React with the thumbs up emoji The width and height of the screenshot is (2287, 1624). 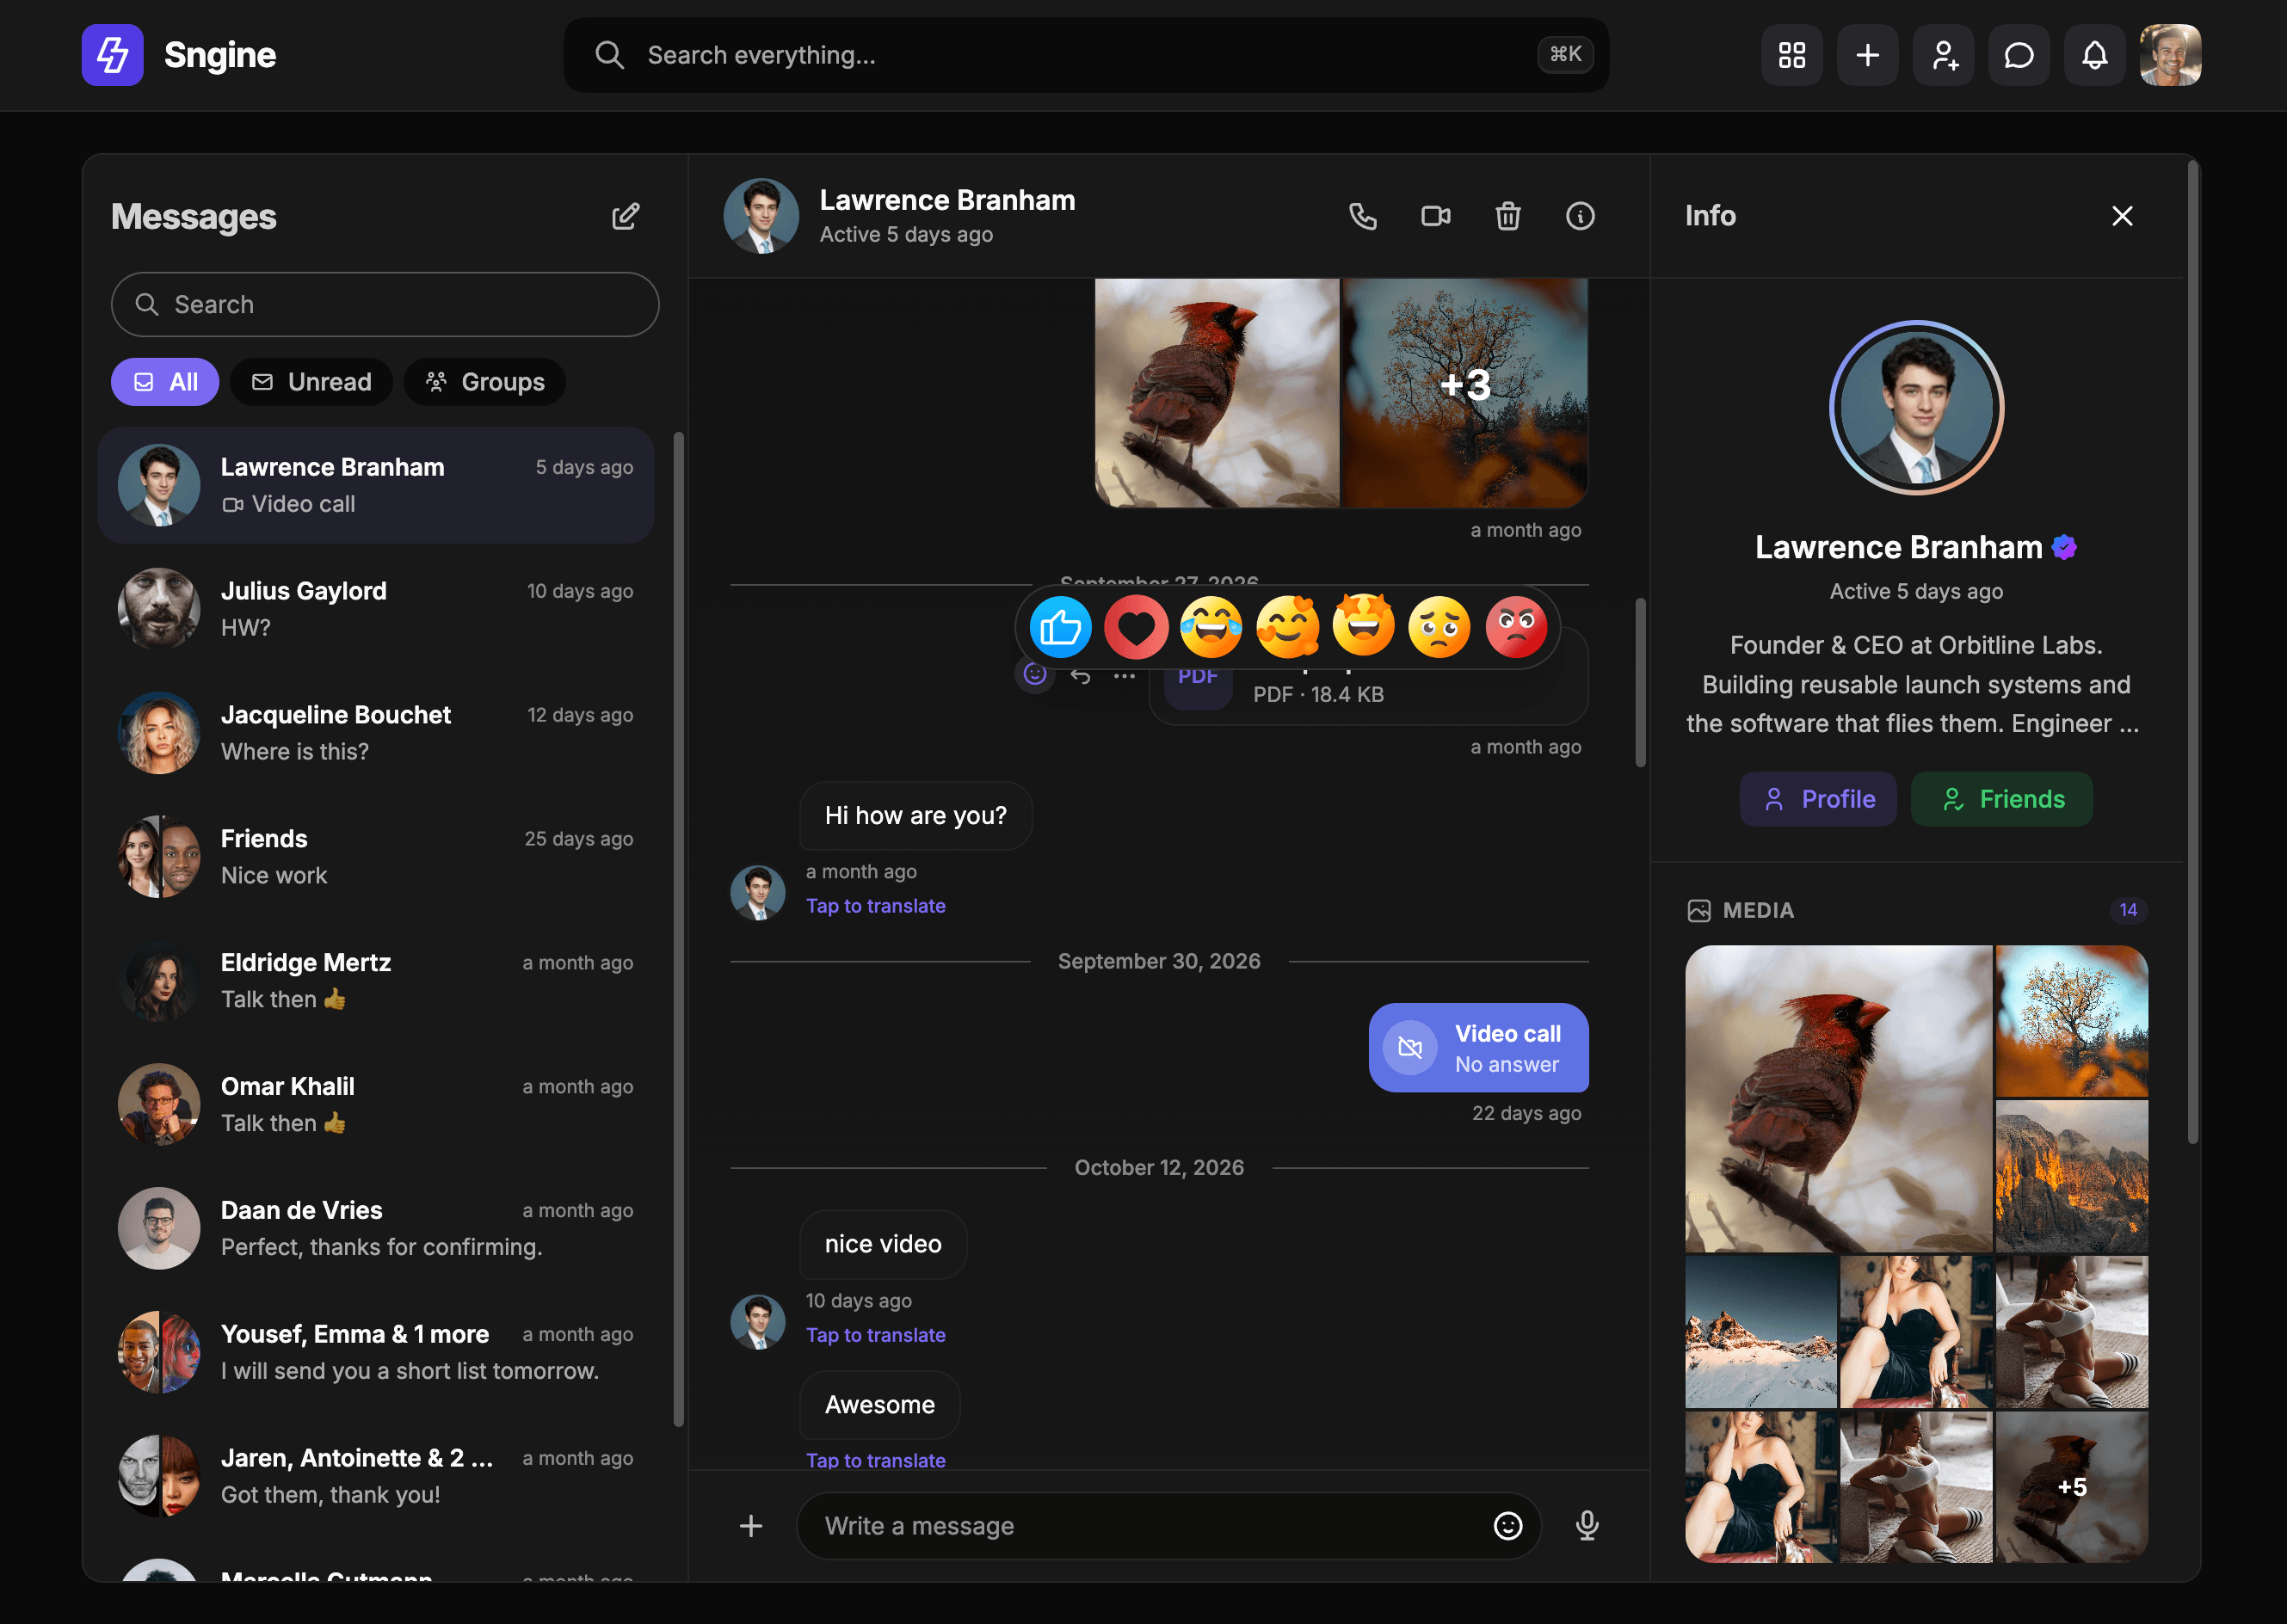coord(1060,627)
